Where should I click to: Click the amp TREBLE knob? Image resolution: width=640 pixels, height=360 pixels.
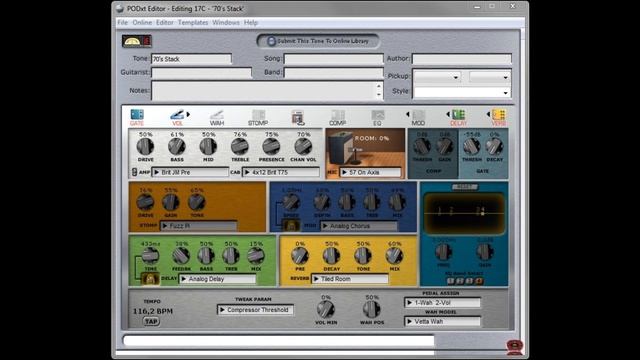[240, 146]
